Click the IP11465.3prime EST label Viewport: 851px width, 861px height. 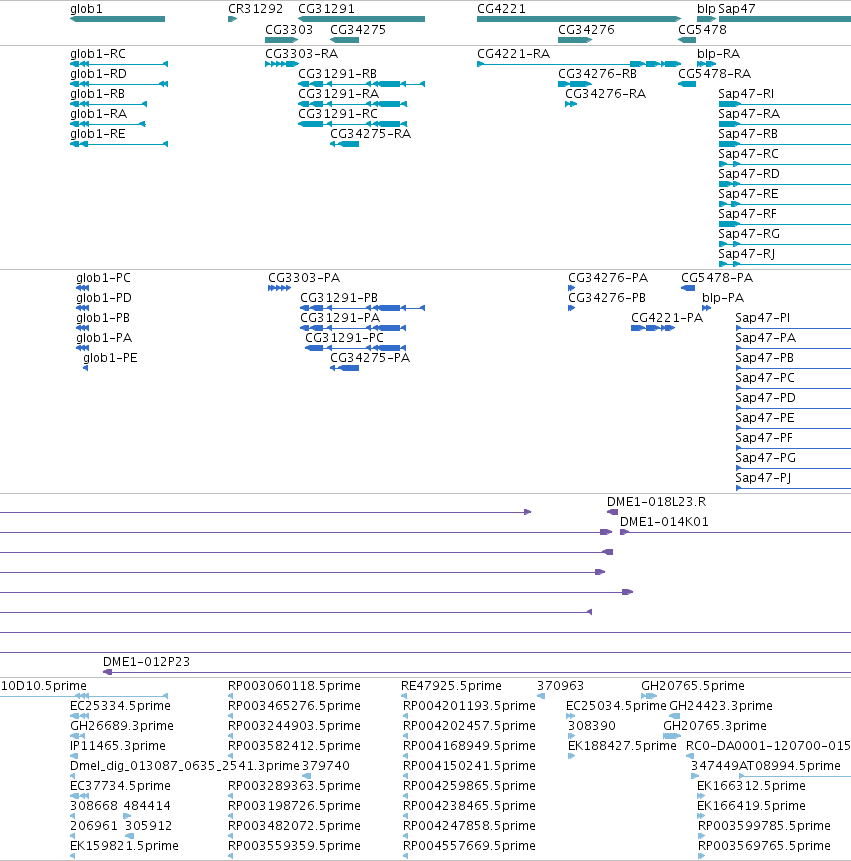pyautogui.click(x=118, y=746)
